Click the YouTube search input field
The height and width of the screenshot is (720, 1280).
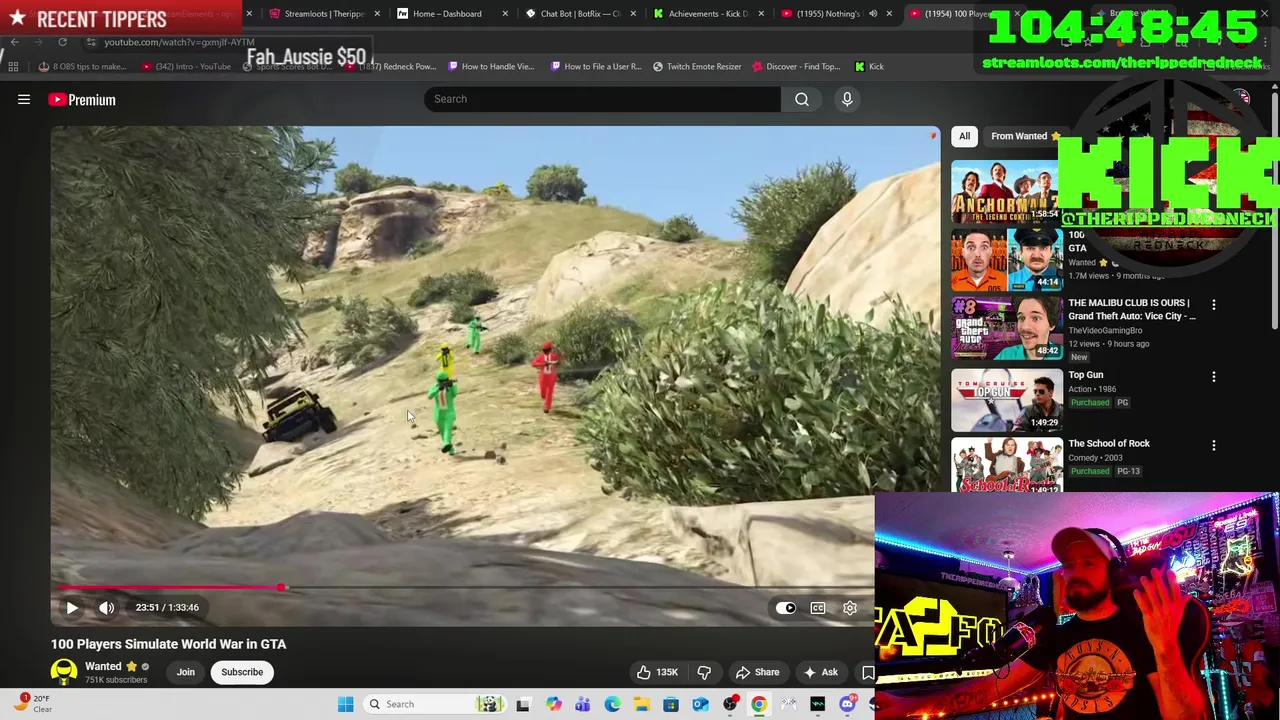pyautogui.click(x=602, y=99)
